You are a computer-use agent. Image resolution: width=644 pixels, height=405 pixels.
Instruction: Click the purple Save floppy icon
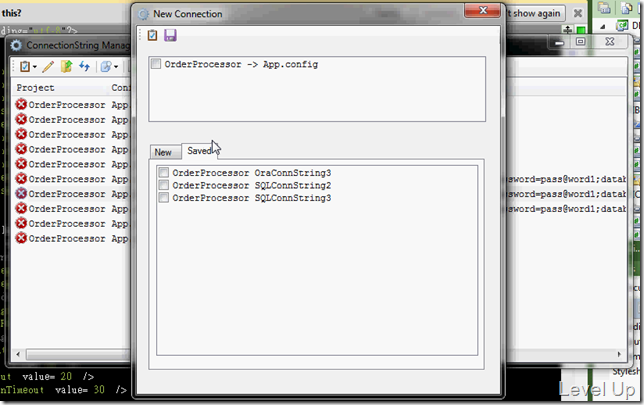170,35
